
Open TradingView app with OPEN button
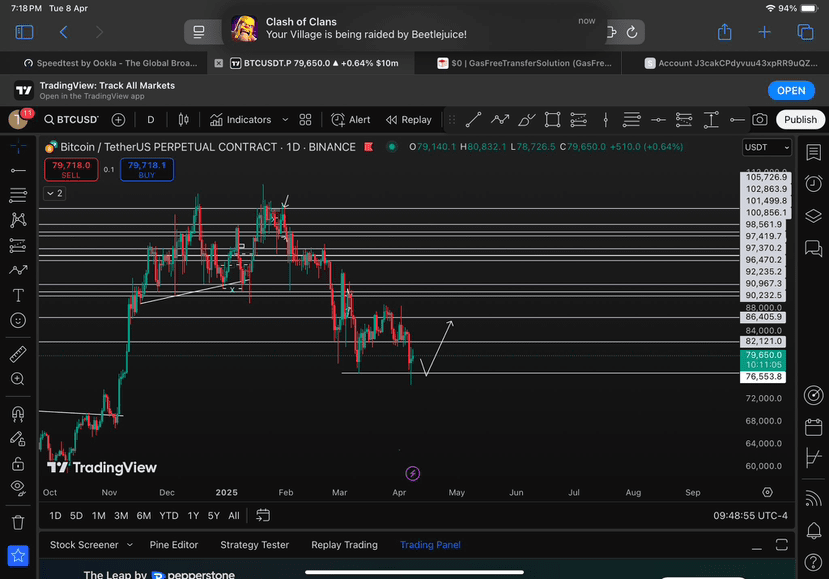[x=791, y=90]
